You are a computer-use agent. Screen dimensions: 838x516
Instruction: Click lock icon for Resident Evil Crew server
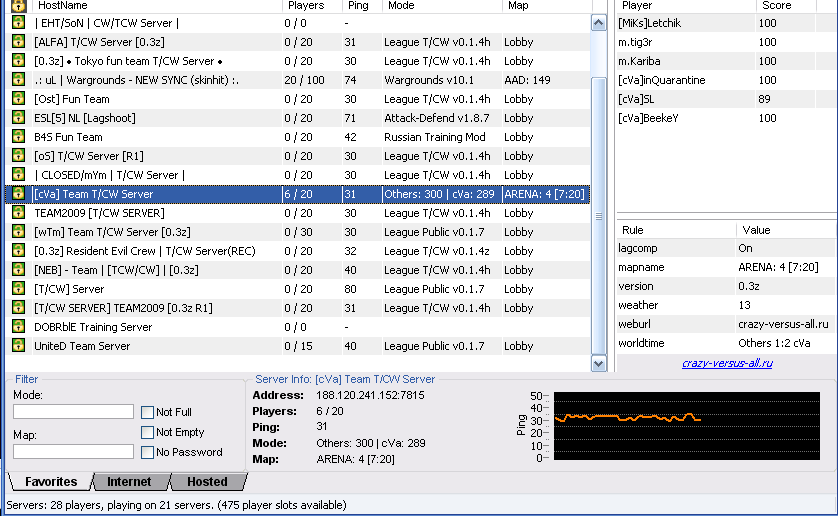click(19, 250)
